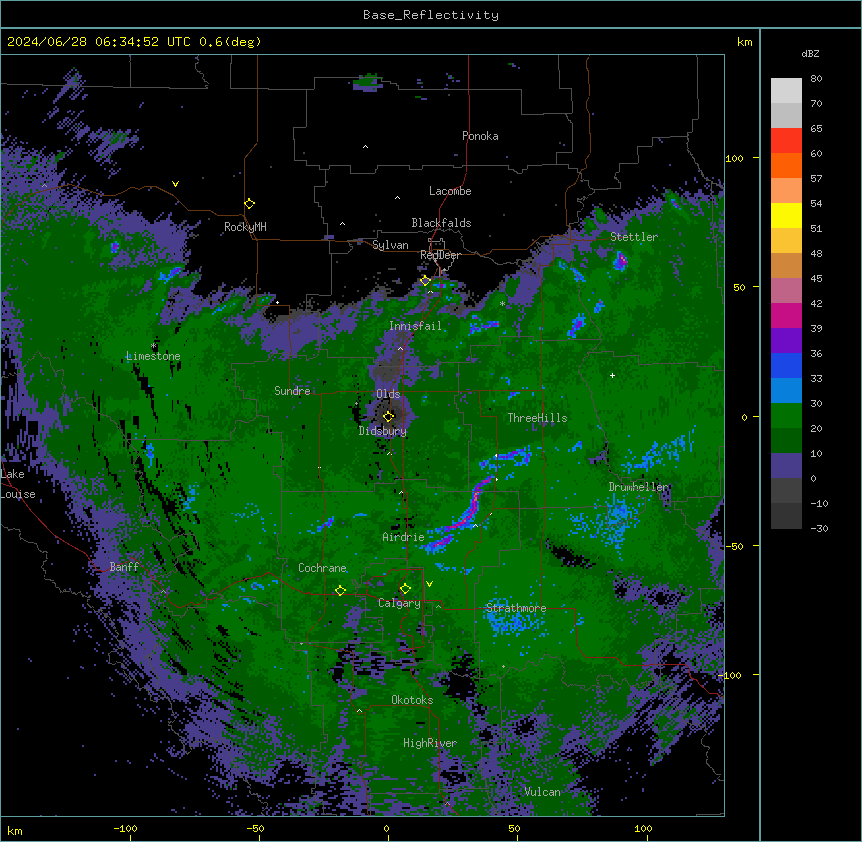Click the RockyMH label
This screenshot has height=842, width=862.
point(245,227)
